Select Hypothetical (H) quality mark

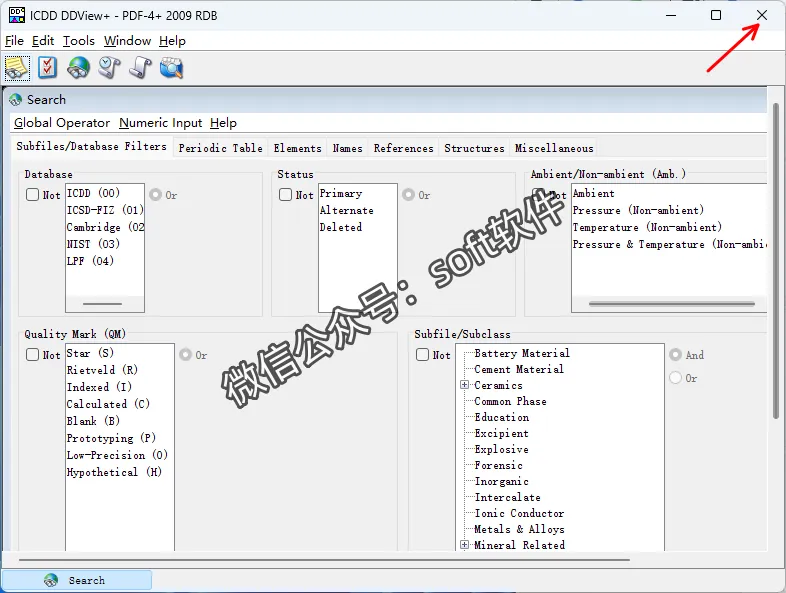[x=114, y=472]
